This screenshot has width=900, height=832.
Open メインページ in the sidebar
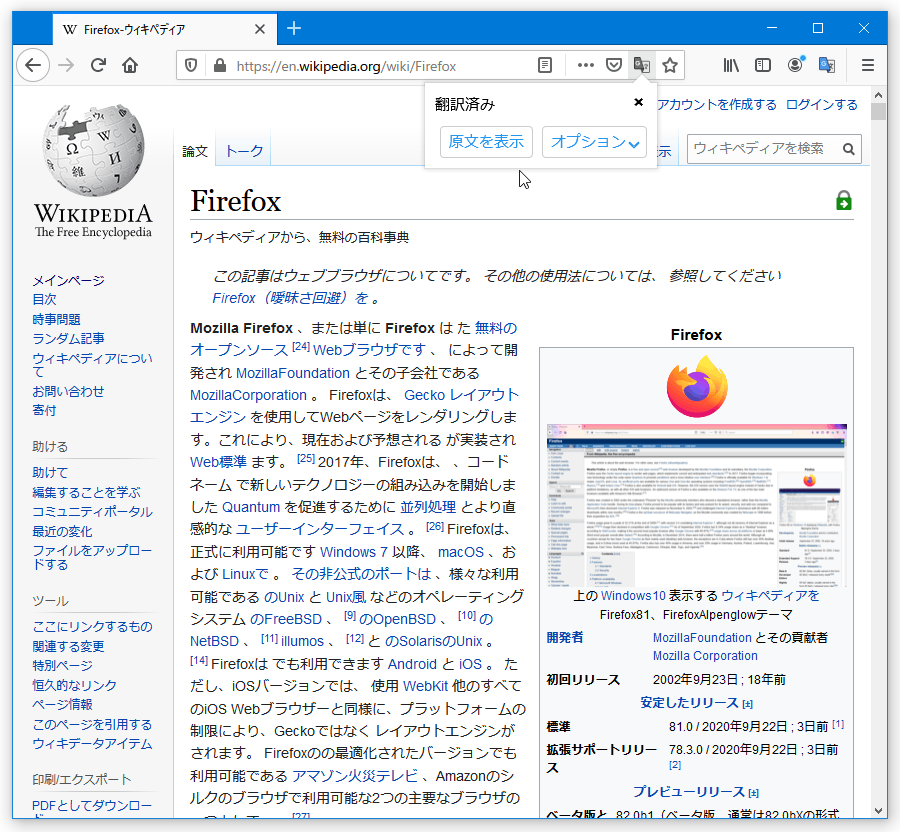[x=68, y=281]
